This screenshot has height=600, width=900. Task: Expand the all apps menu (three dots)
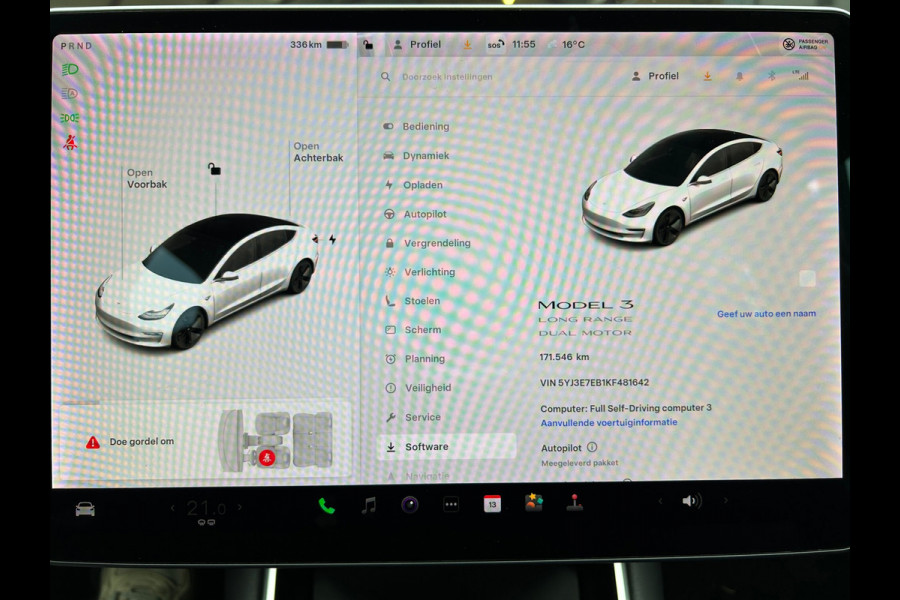point(451,505)
